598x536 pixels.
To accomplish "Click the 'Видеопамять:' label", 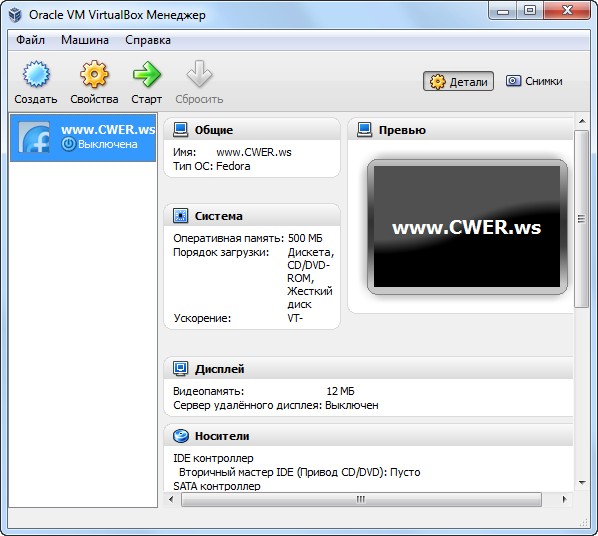I will click(x=209, y=391).
